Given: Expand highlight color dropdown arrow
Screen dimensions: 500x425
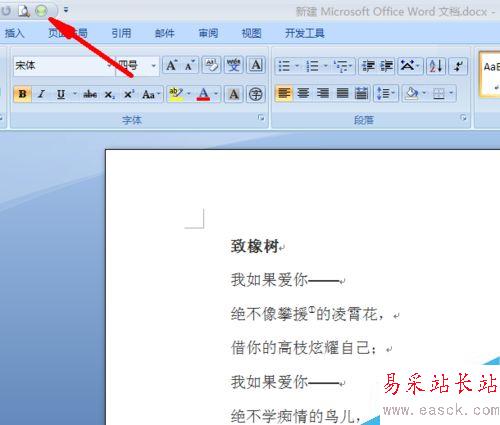Looking at the screenshot, I should [189, 94].
